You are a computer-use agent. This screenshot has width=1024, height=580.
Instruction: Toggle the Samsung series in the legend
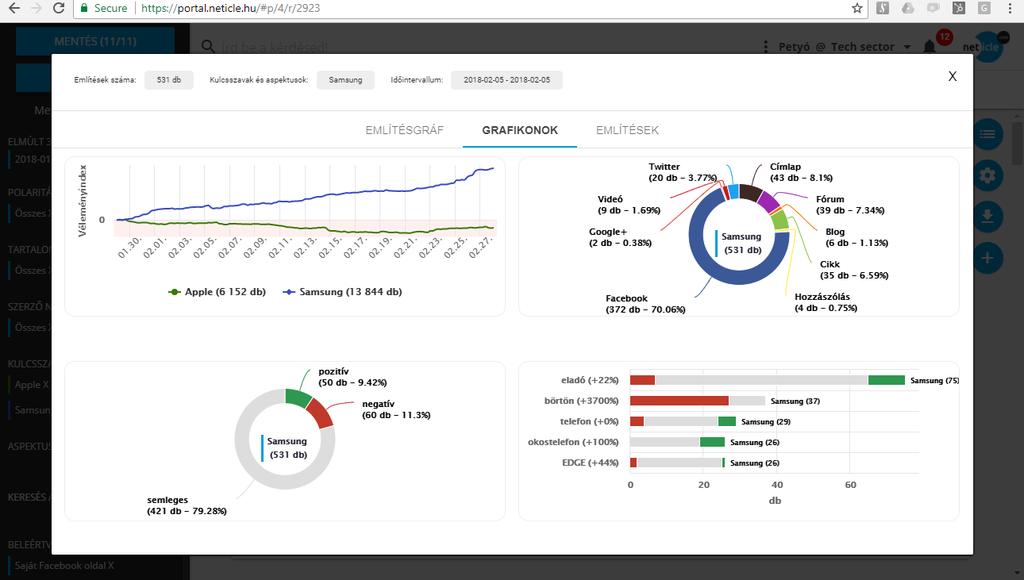[342, 292]
